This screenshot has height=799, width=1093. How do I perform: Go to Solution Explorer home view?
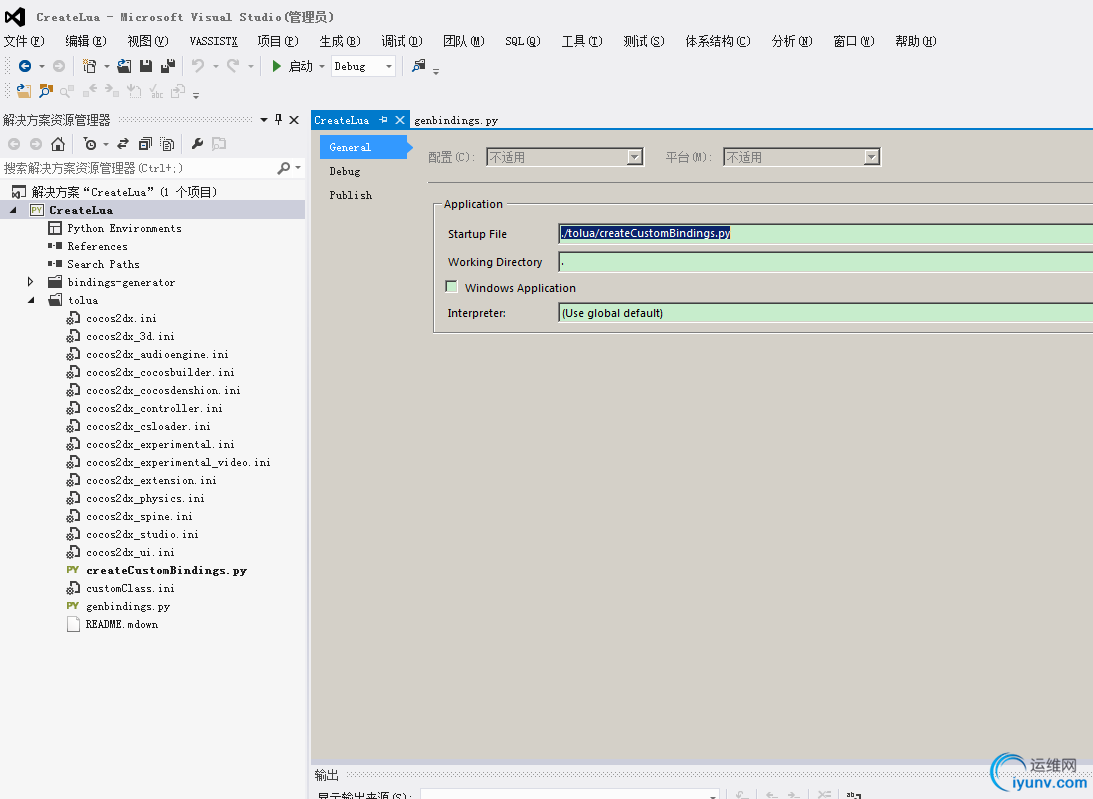point(58,144)
